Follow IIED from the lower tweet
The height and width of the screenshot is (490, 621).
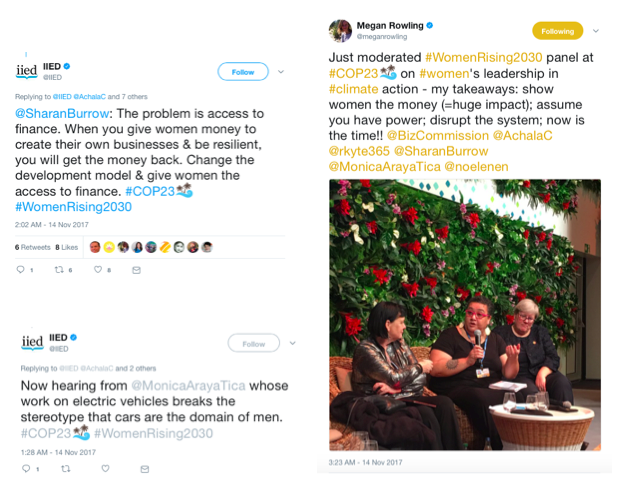tap(253, 343)
